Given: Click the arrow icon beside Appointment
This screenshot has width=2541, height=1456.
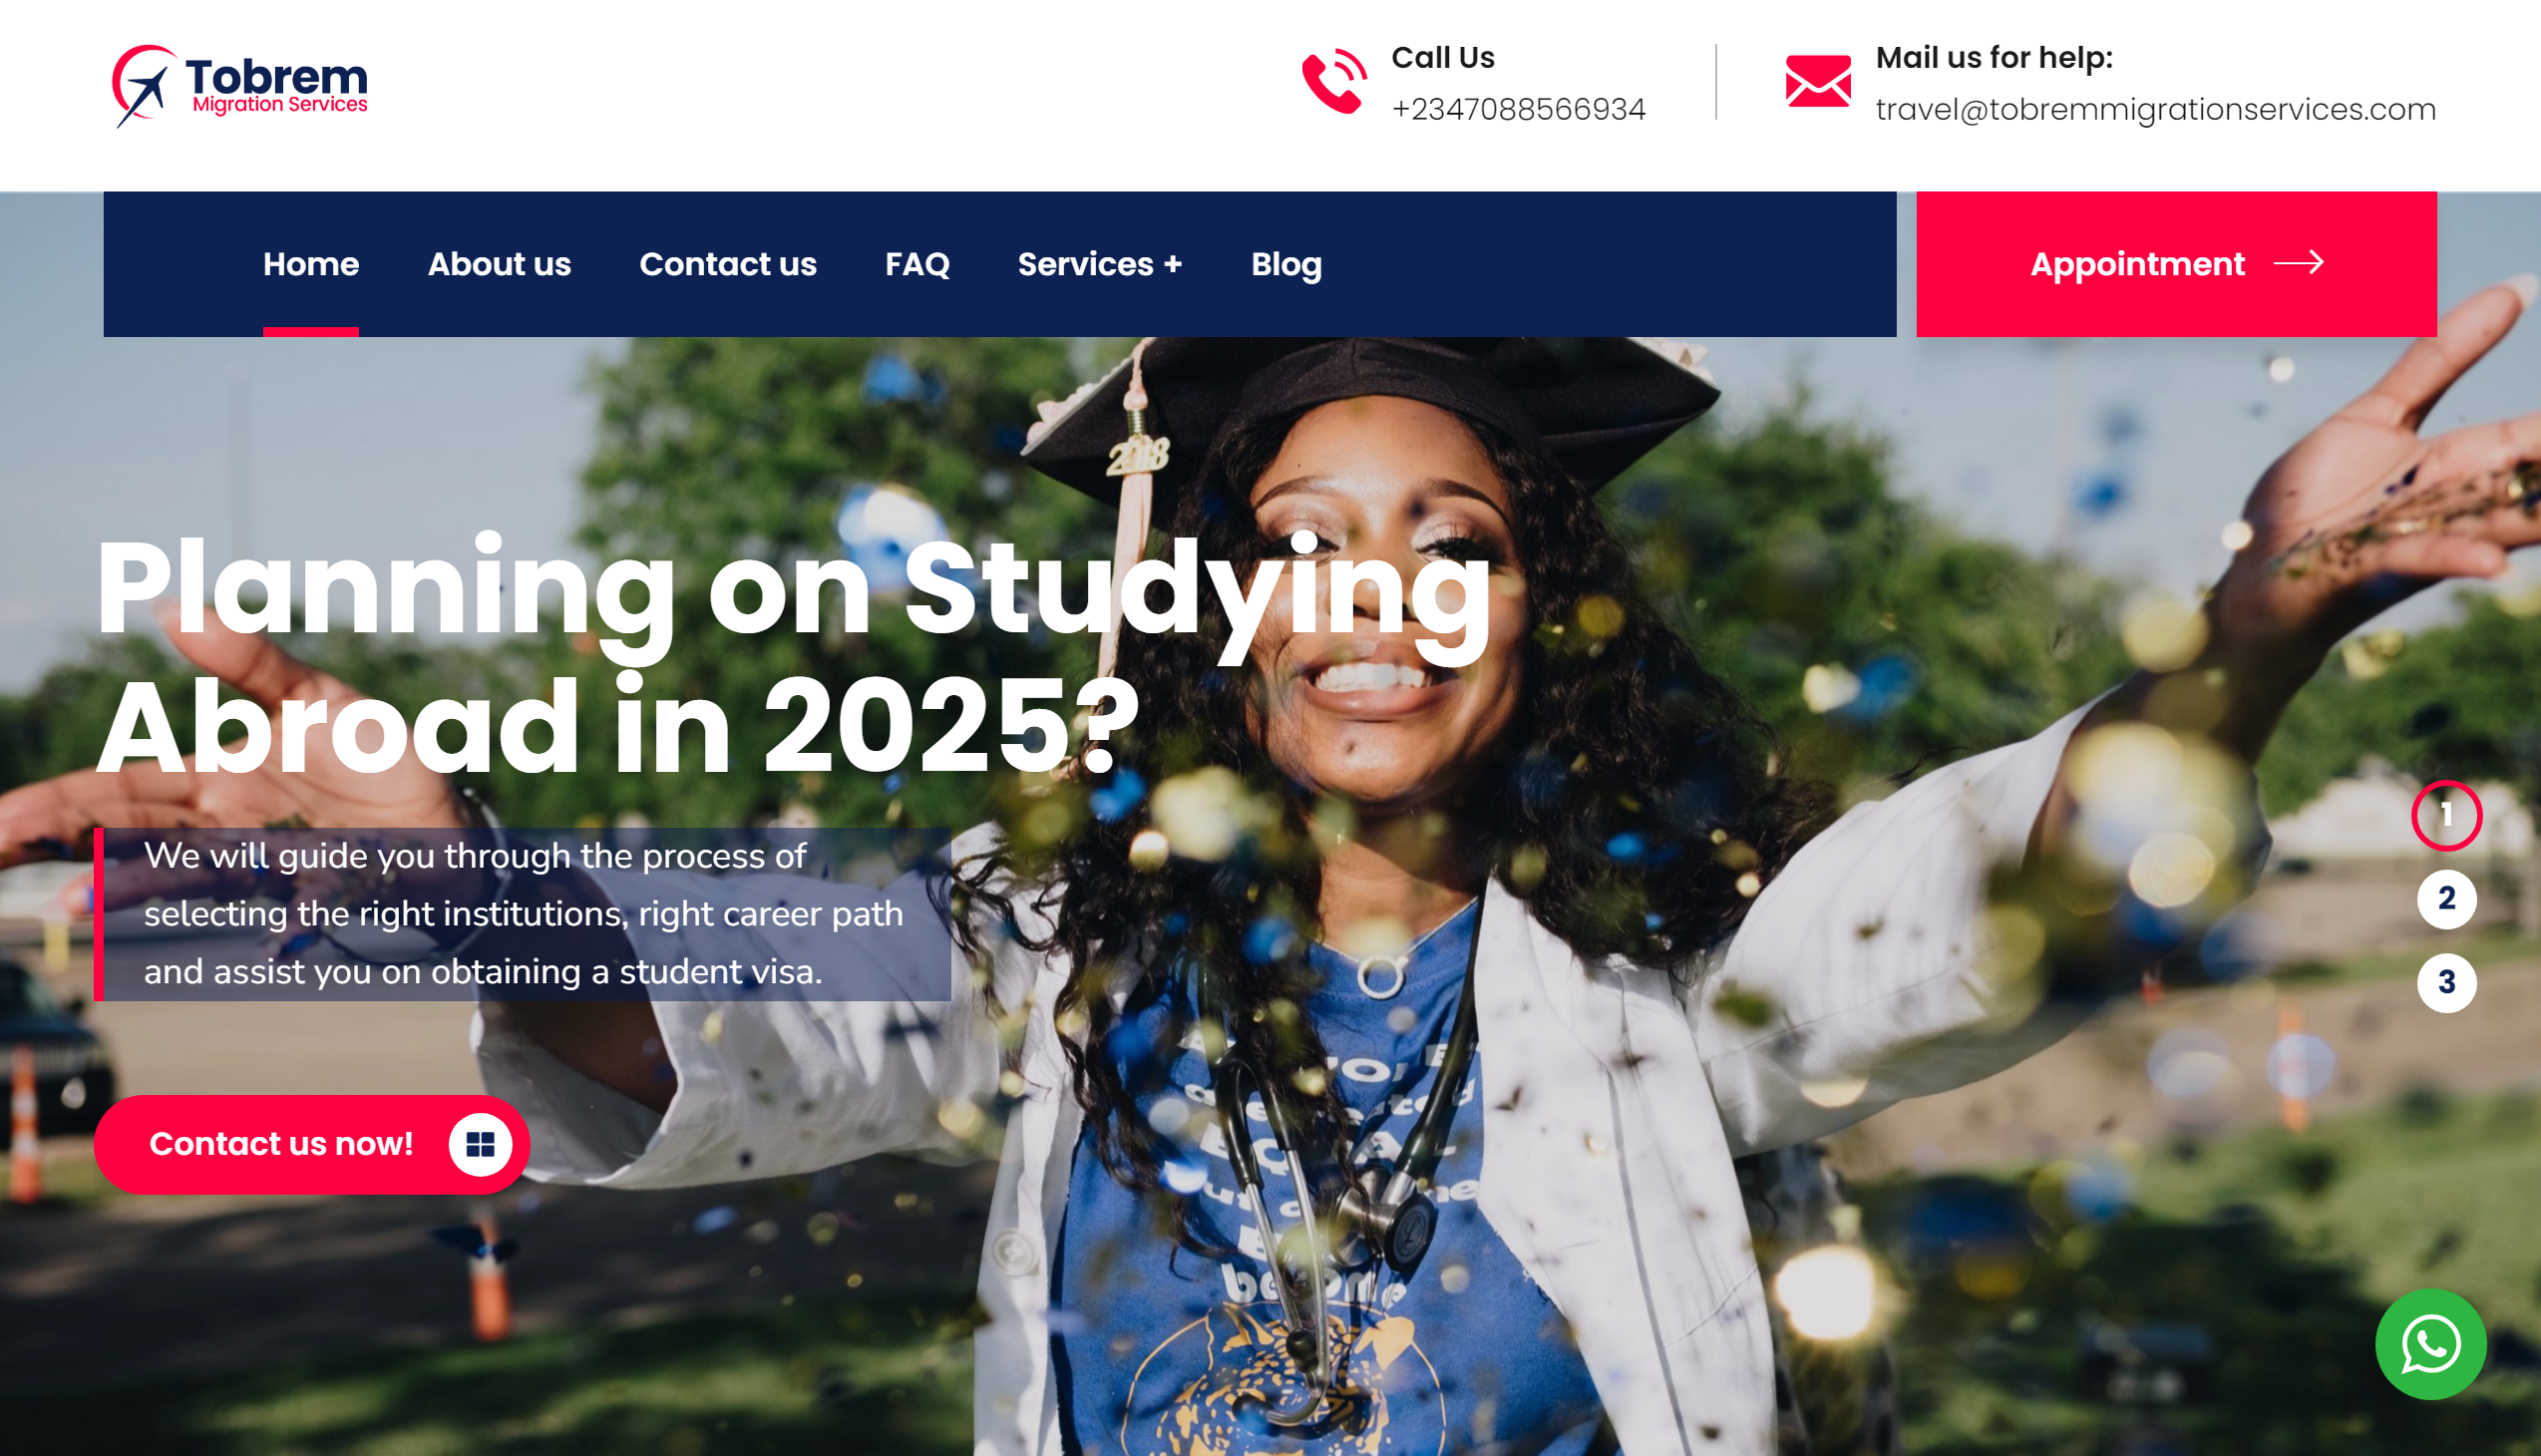Looking at the screenshot, I should point(2298,263).
